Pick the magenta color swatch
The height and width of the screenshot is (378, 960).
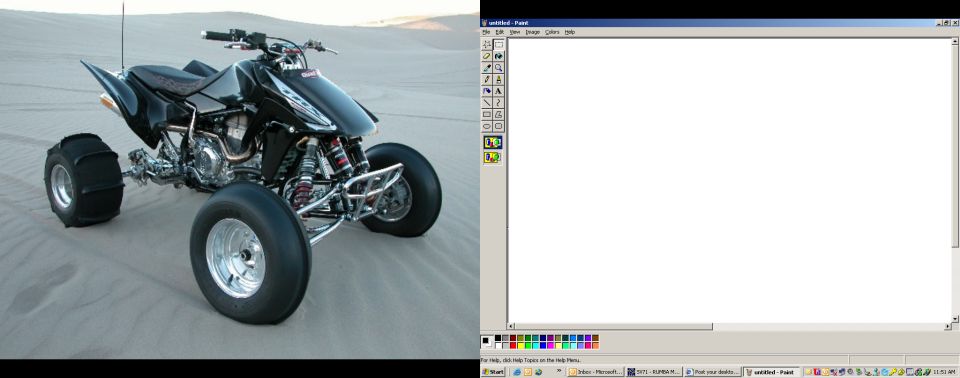point(550,346)
